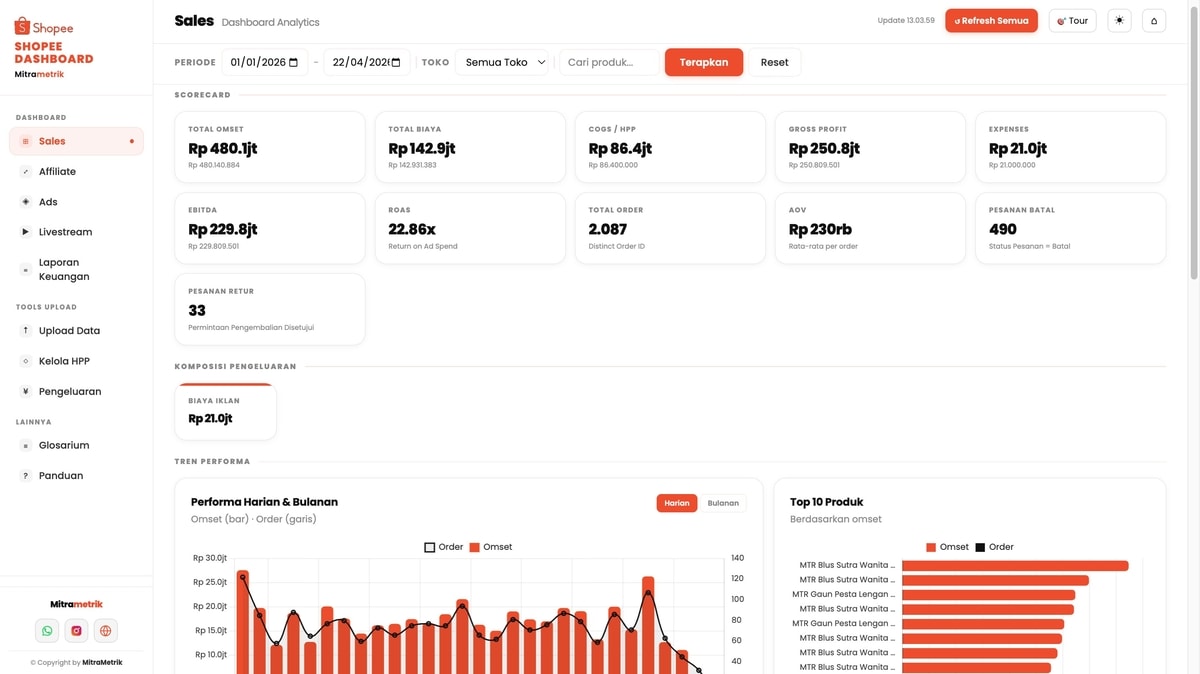Open the end date calendar picker
The width and height of the screenshot is (1200, 674).
coord(395,62)
